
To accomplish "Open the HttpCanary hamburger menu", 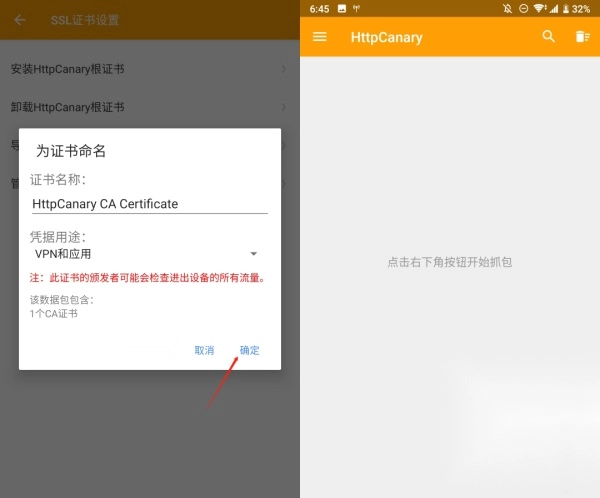I will tap(320, 37).
